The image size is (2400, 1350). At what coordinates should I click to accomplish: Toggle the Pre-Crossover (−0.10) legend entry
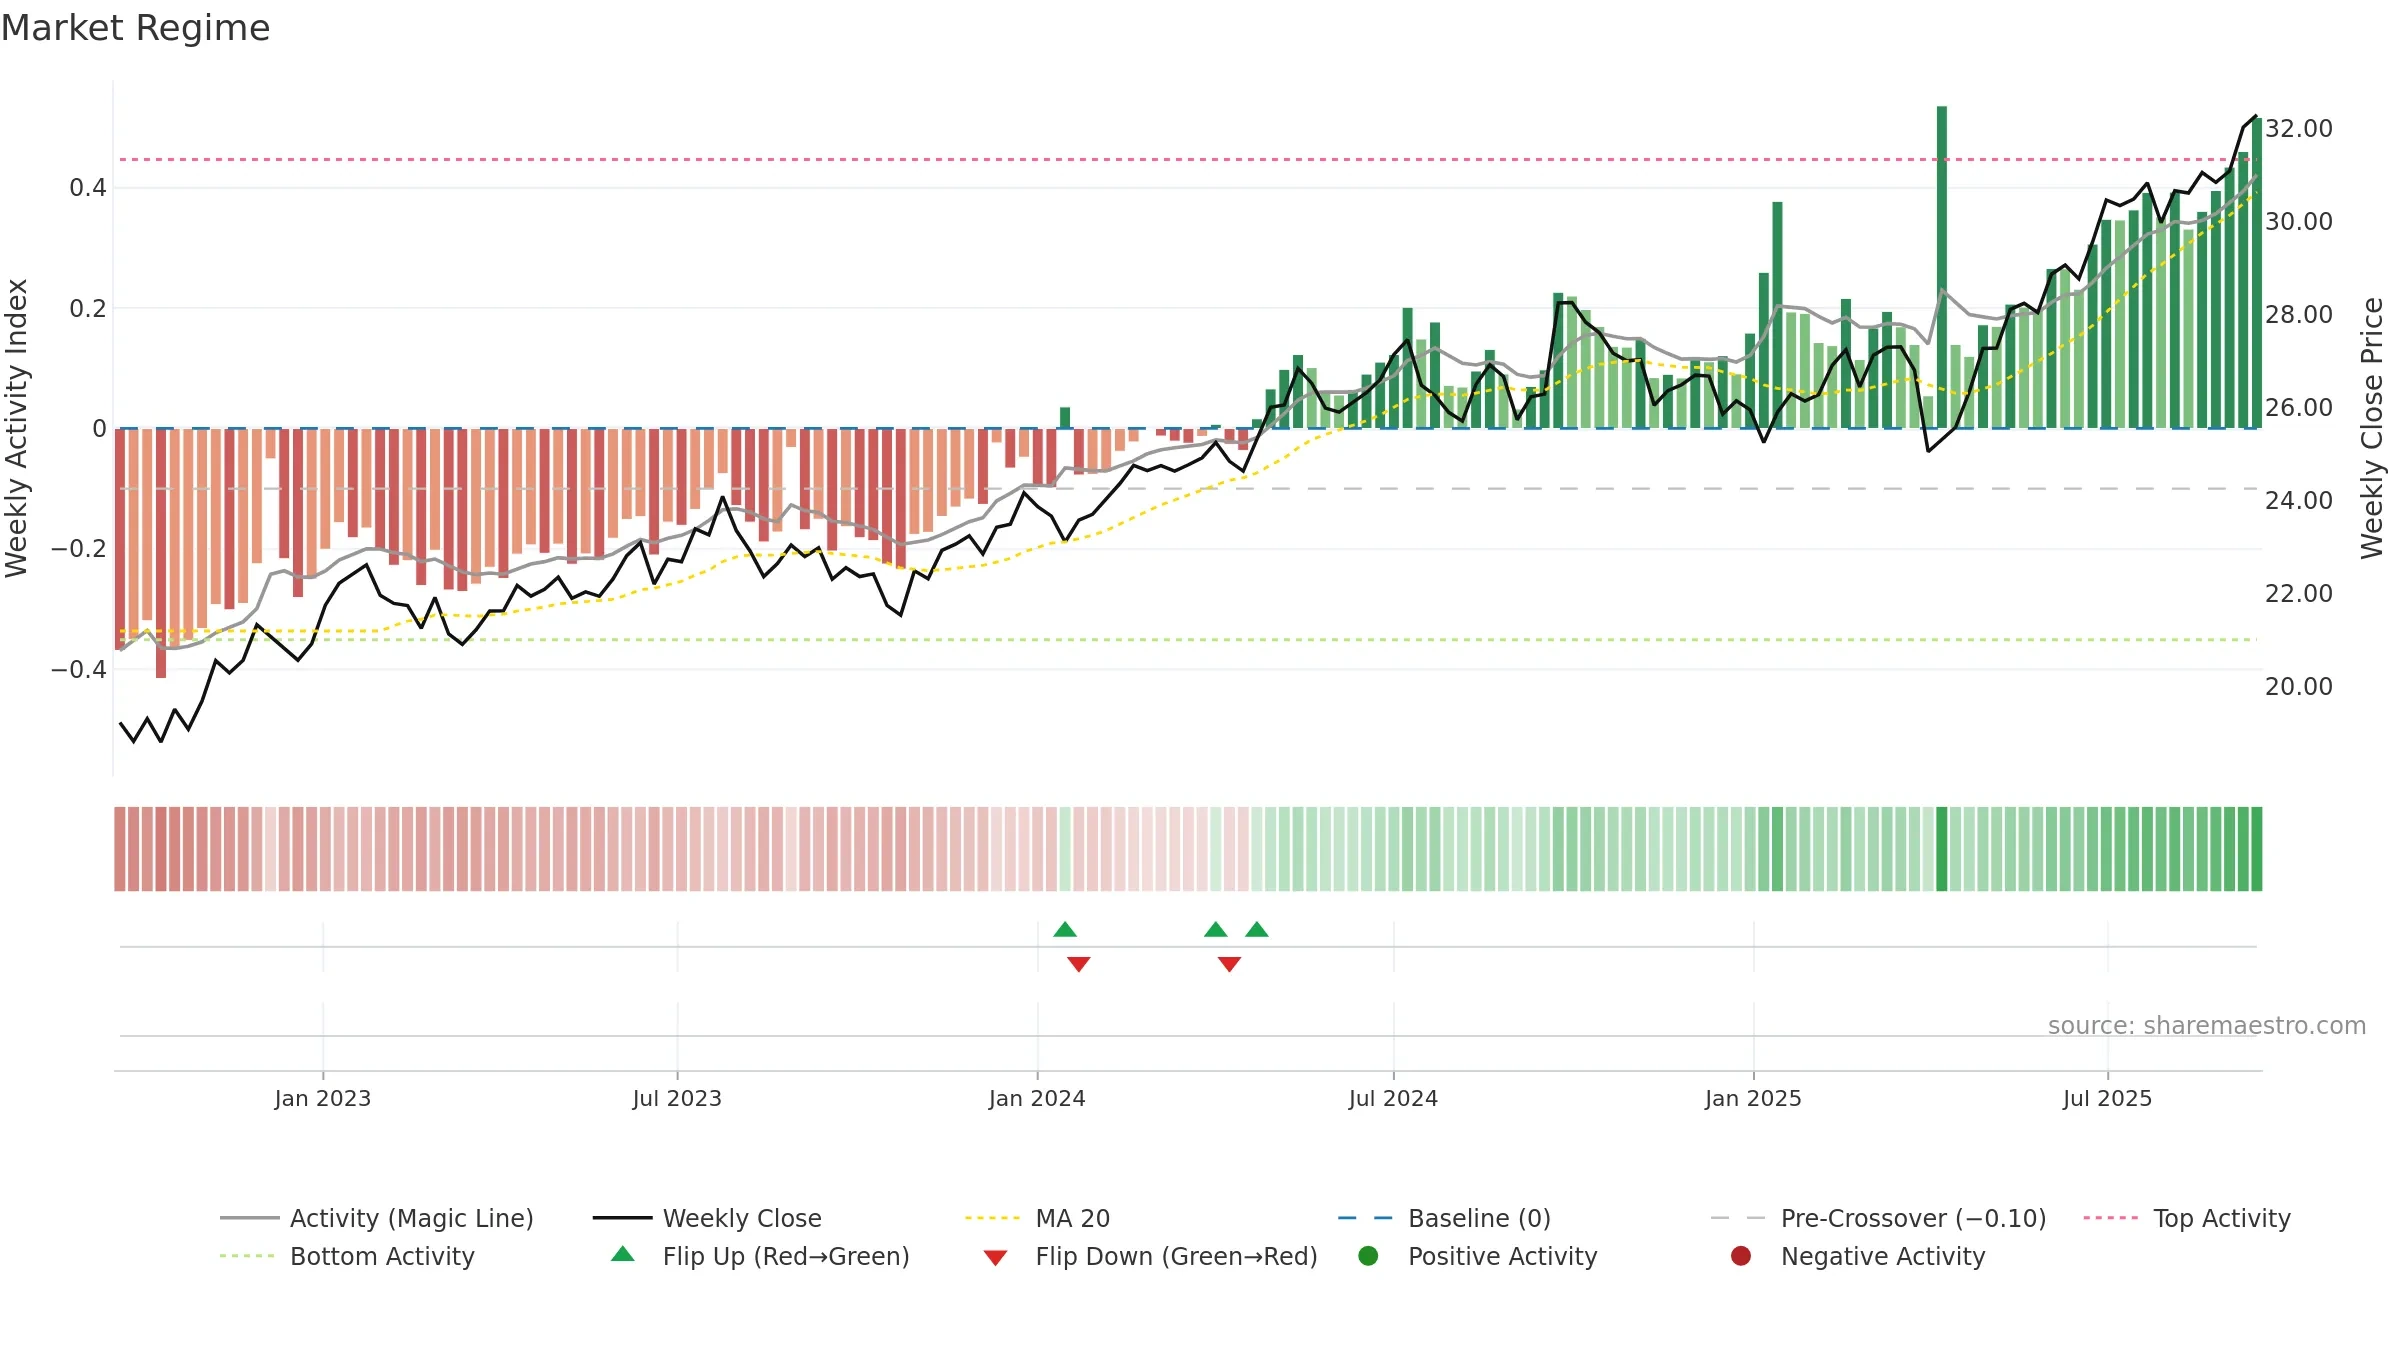click(x=1878, y=1218)
